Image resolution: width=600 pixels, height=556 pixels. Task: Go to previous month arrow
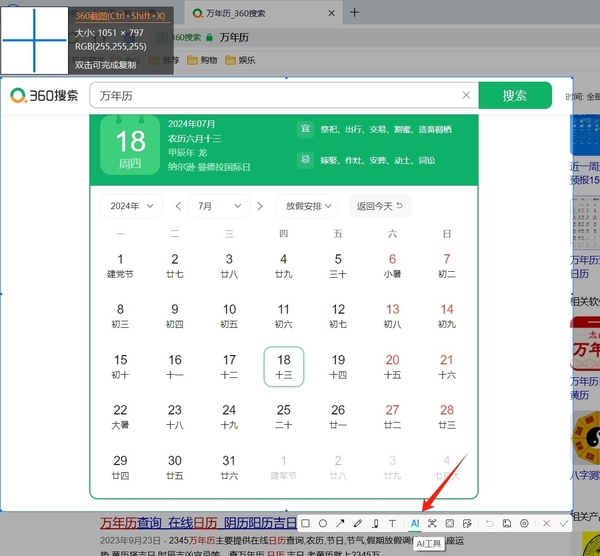click(x=178, y=206)
